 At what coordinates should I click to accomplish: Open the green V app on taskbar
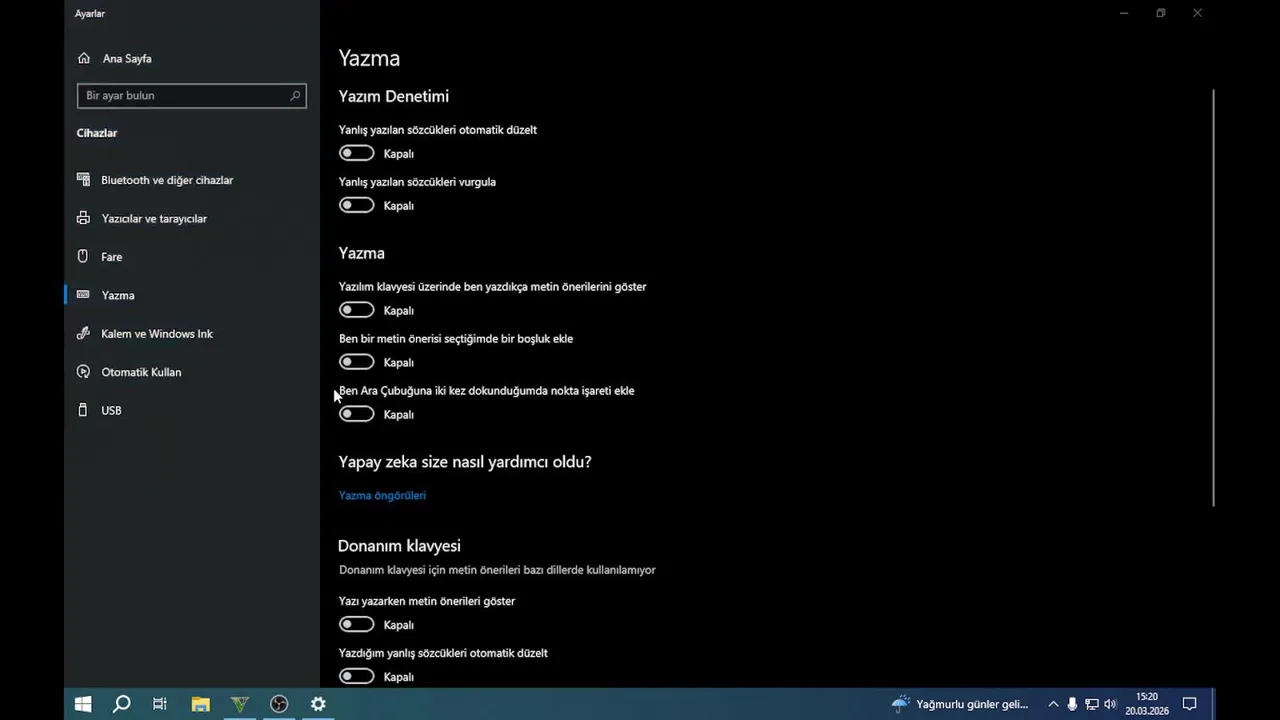pyautogui.click(x=239, y=704)
